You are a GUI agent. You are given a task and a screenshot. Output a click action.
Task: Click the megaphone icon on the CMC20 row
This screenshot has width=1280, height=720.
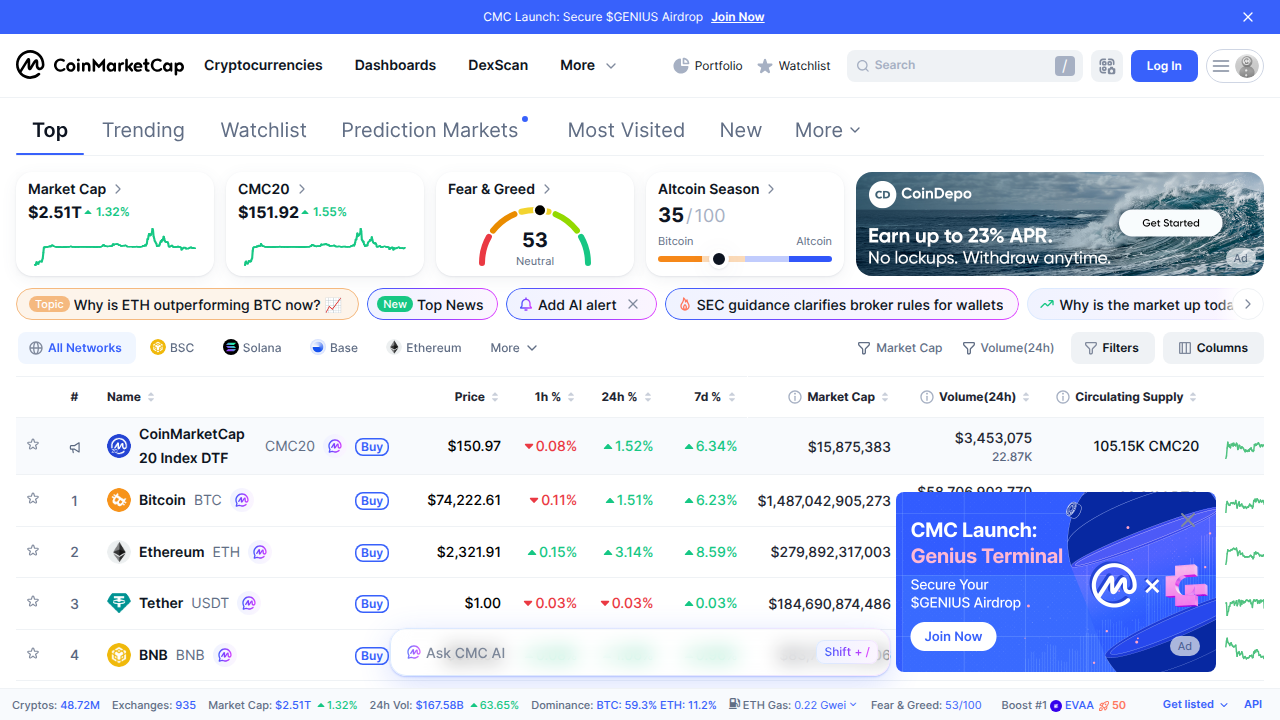coord(74,447)
